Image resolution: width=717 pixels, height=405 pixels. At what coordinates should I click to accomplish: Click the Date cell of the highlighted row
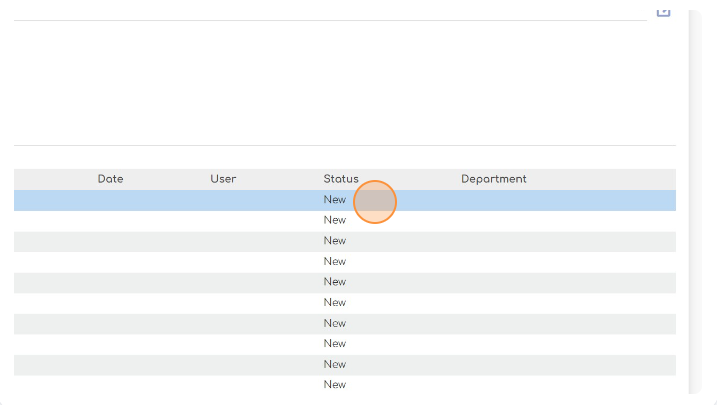110,200
